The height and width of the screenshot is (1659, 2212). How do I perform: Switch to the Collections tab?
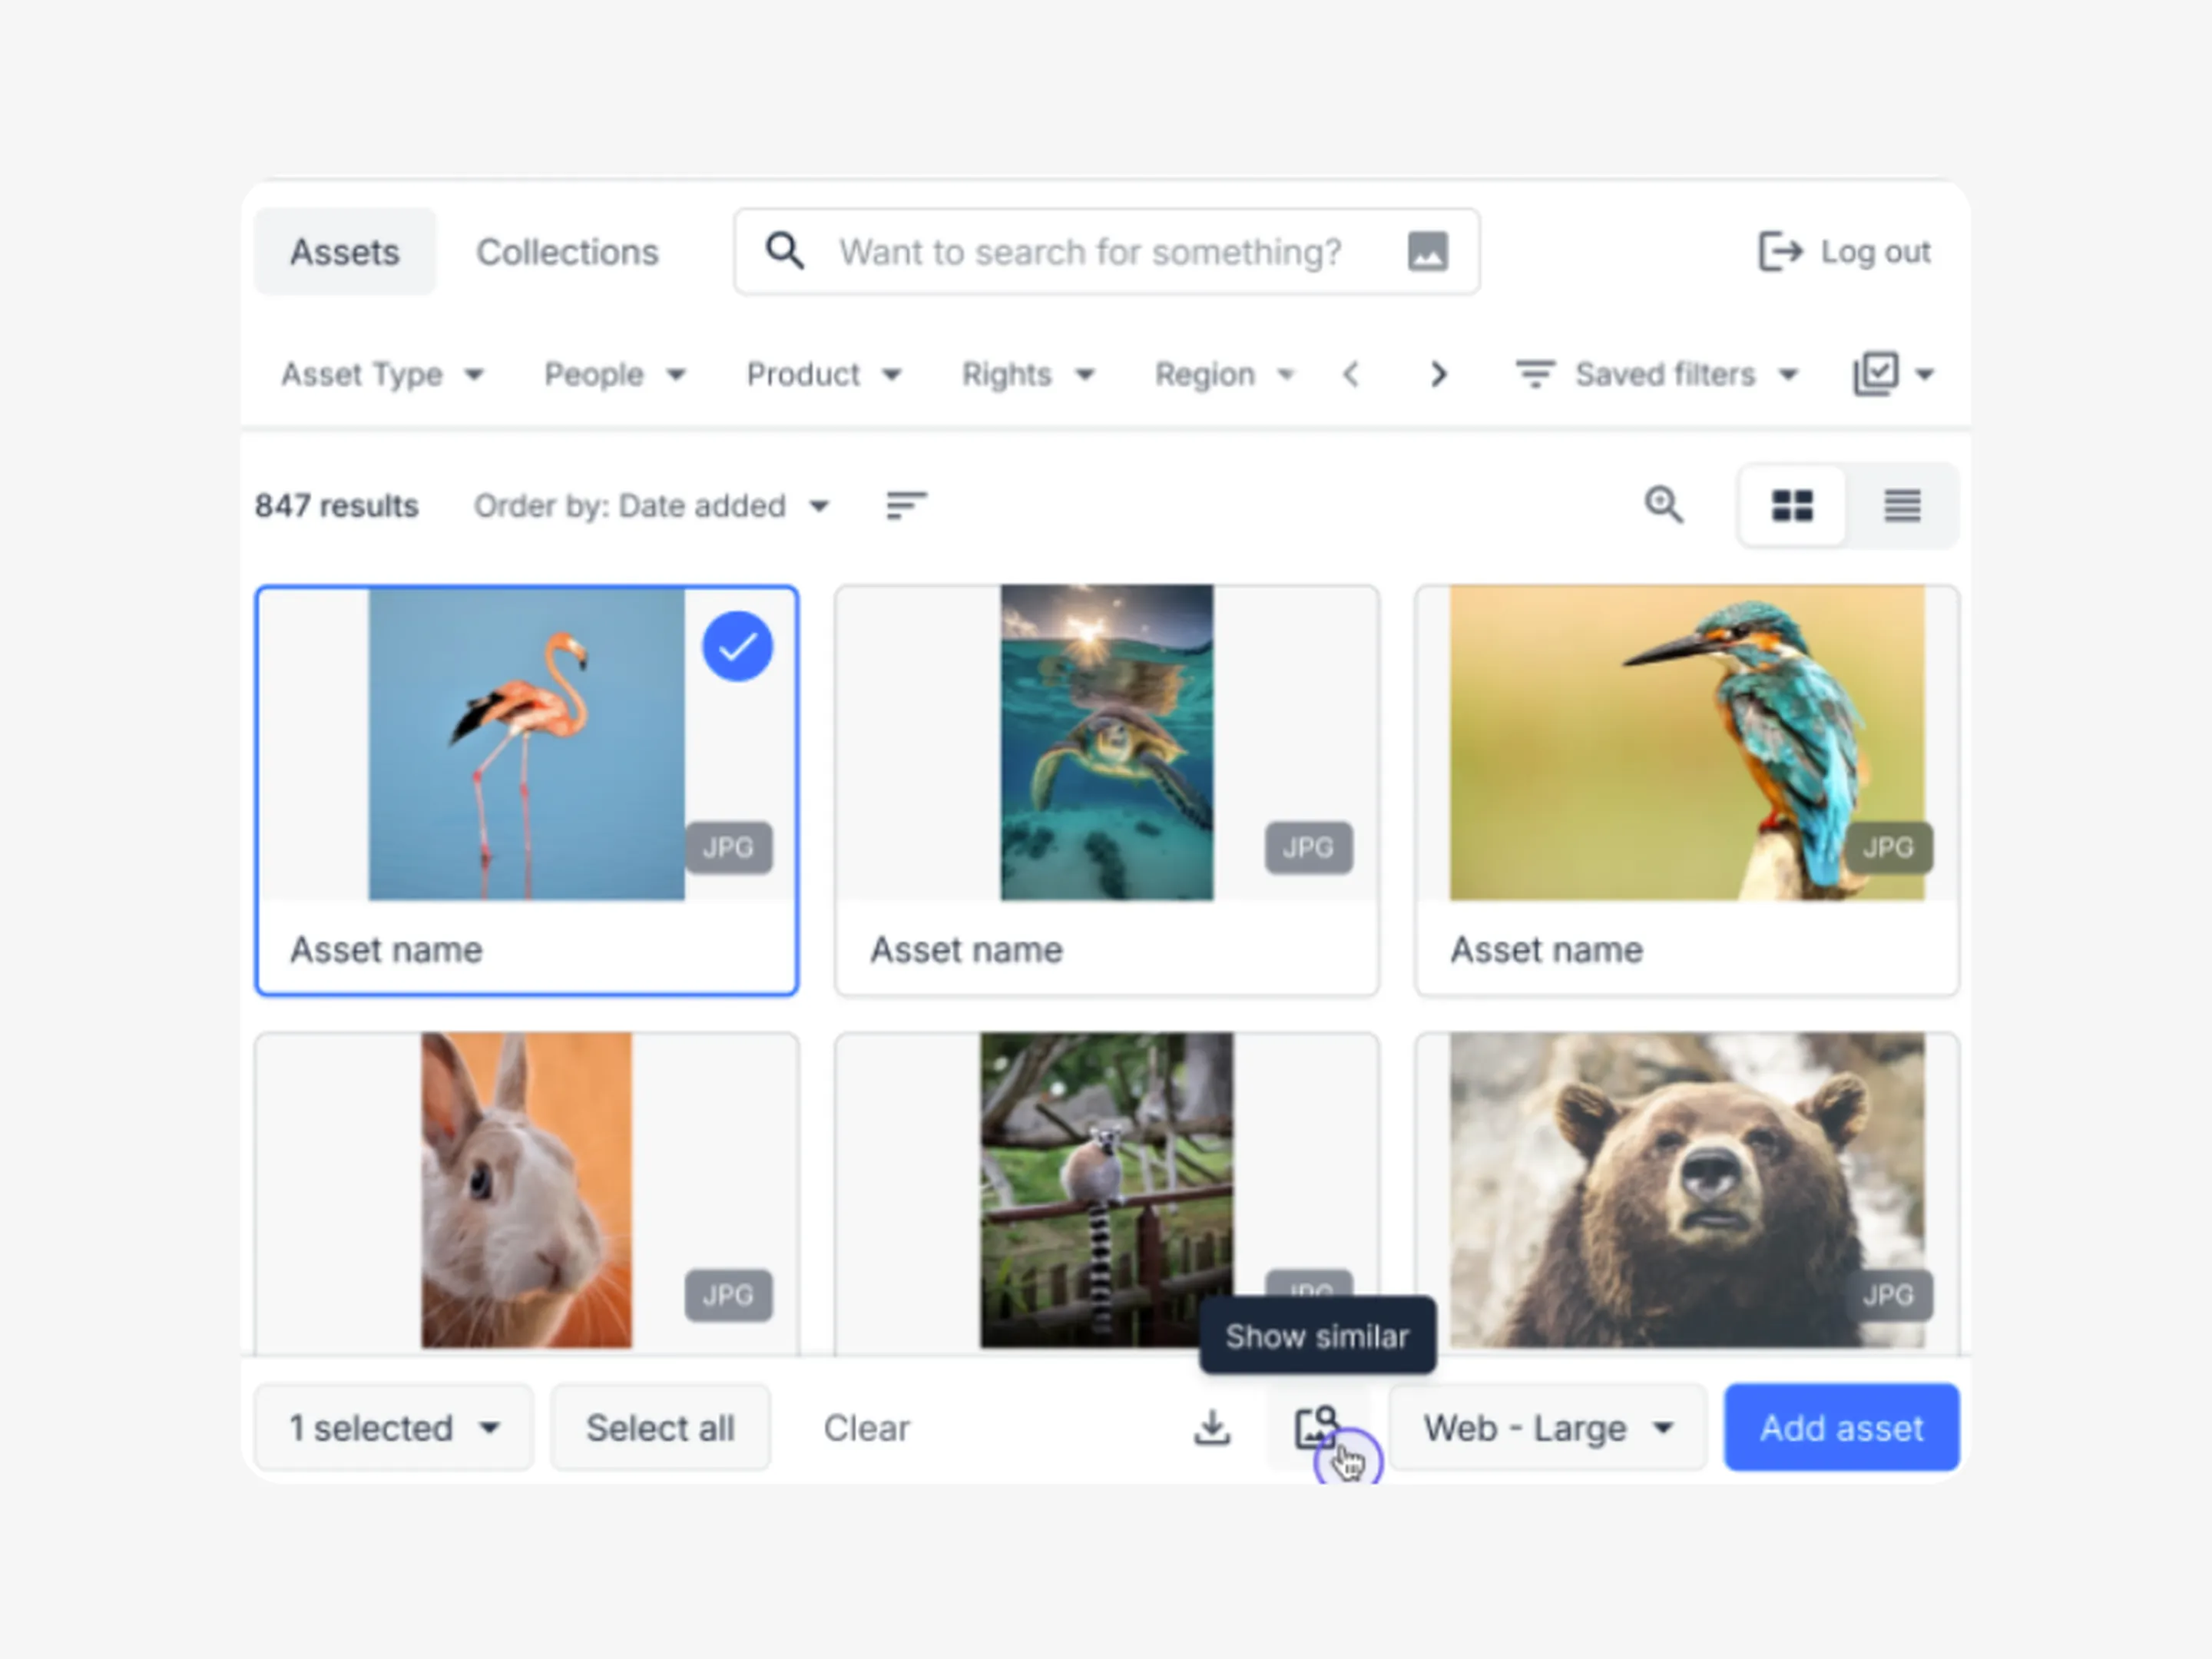[x=567, y=252]
